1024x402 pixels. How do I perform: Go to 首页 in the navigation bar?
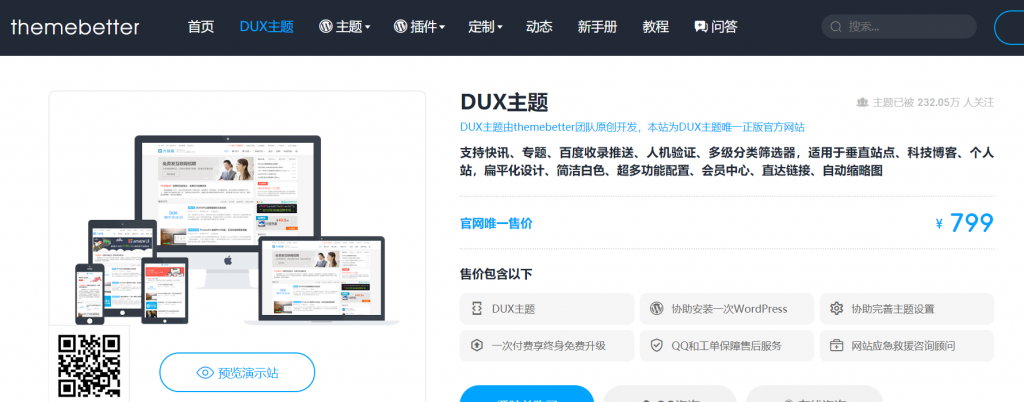pyautogui.click(x=200, y=27)
